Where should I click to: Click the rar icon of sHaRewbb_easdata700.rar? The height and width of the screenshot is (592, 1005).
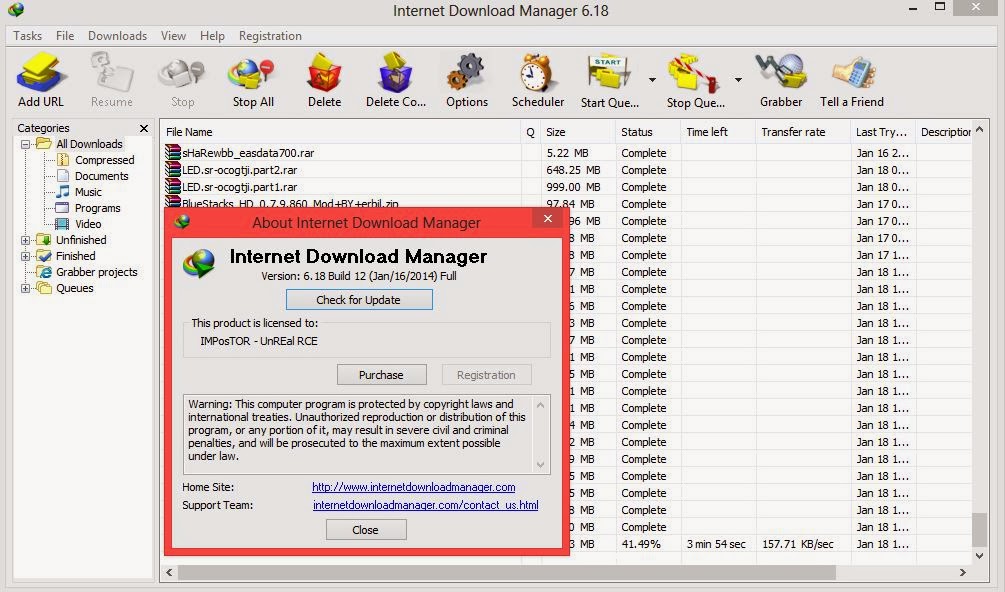pos(172,152)
